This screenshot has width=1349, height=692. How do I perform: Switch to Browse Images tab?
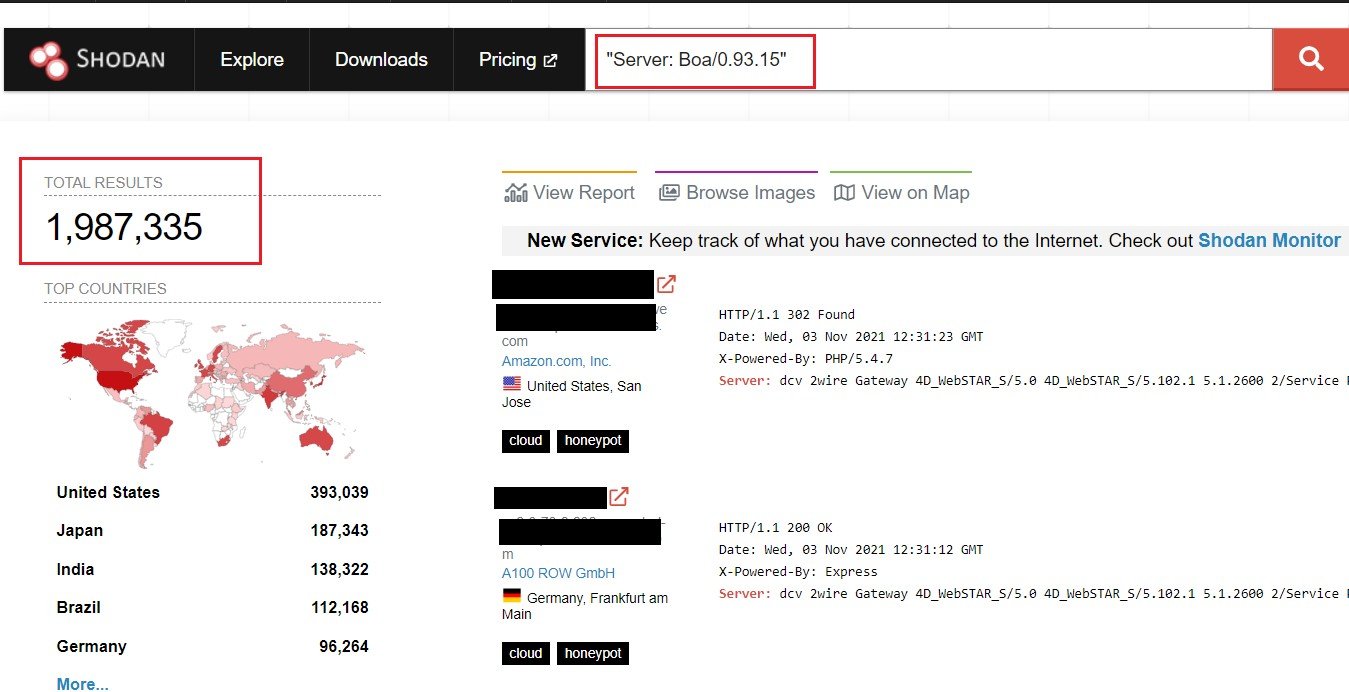[736, 192]
